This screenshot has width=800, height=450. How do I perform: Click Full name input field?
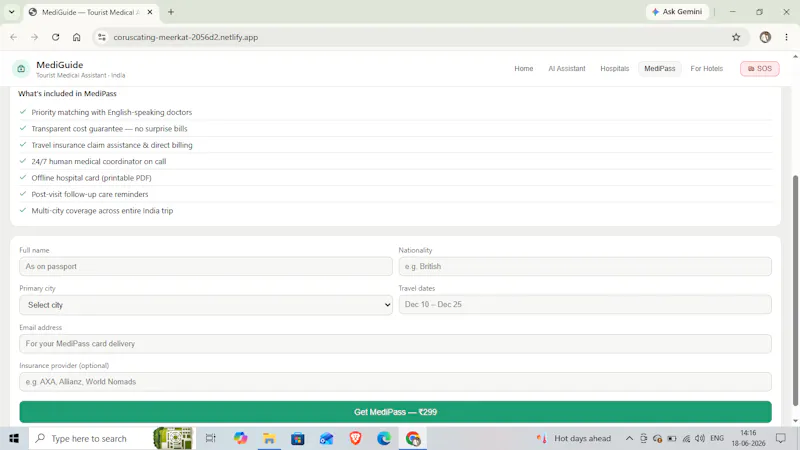206,266
